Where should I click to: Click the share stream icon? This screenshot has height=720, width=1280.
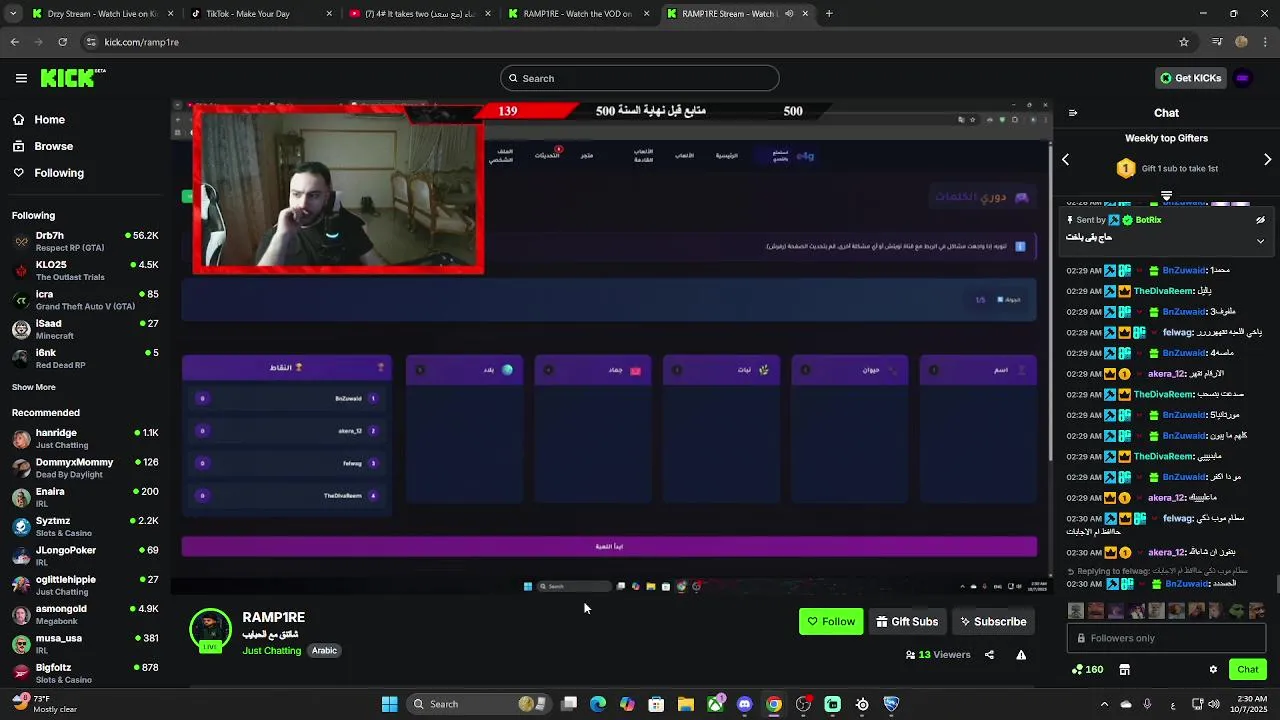pos(989,655)
